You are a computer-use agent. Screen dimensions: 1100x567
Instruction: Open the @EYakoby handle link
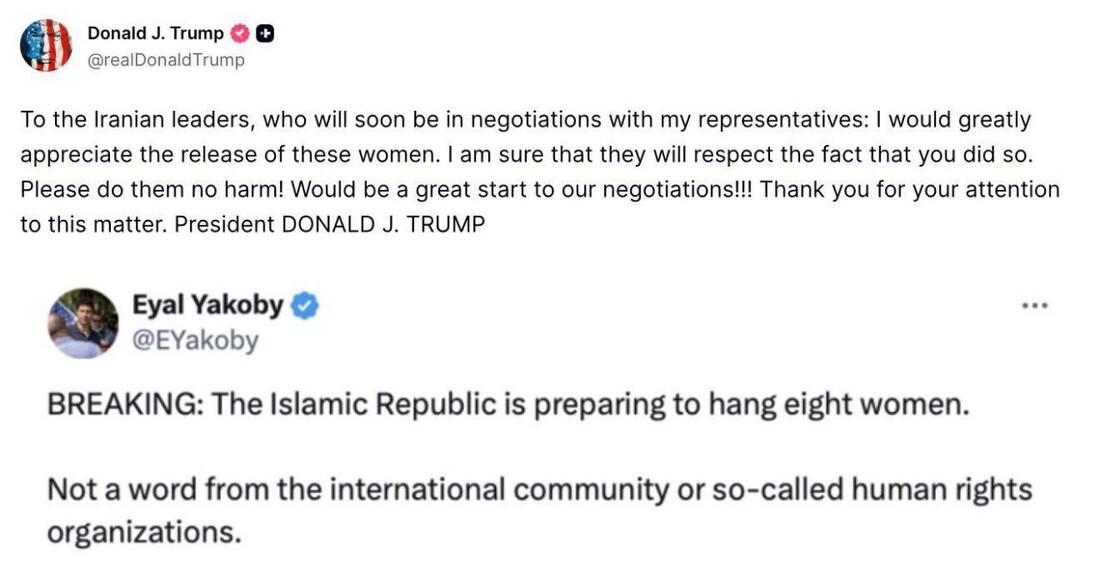click(196, 340)
